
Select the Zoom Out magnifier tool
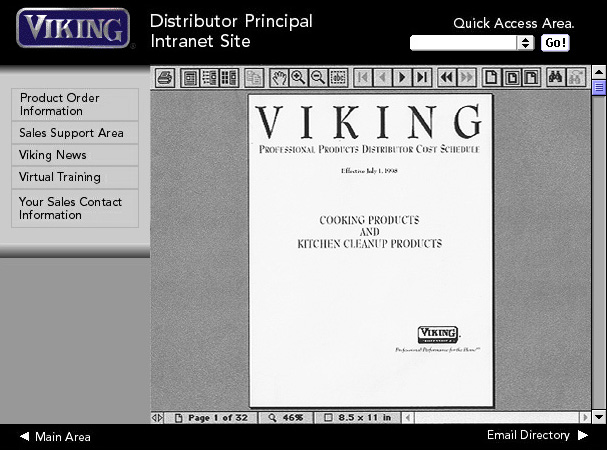point(318,78)
